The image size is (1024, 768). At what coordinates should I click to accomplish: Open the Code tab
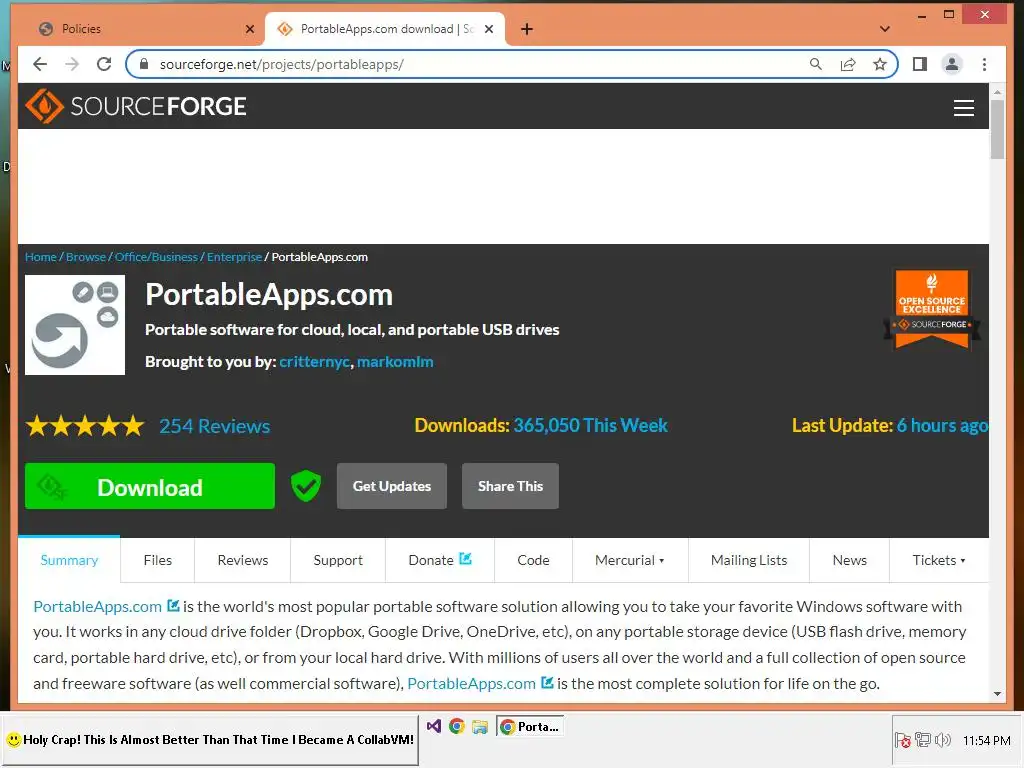pyautogui.click(x=533, y=560)
